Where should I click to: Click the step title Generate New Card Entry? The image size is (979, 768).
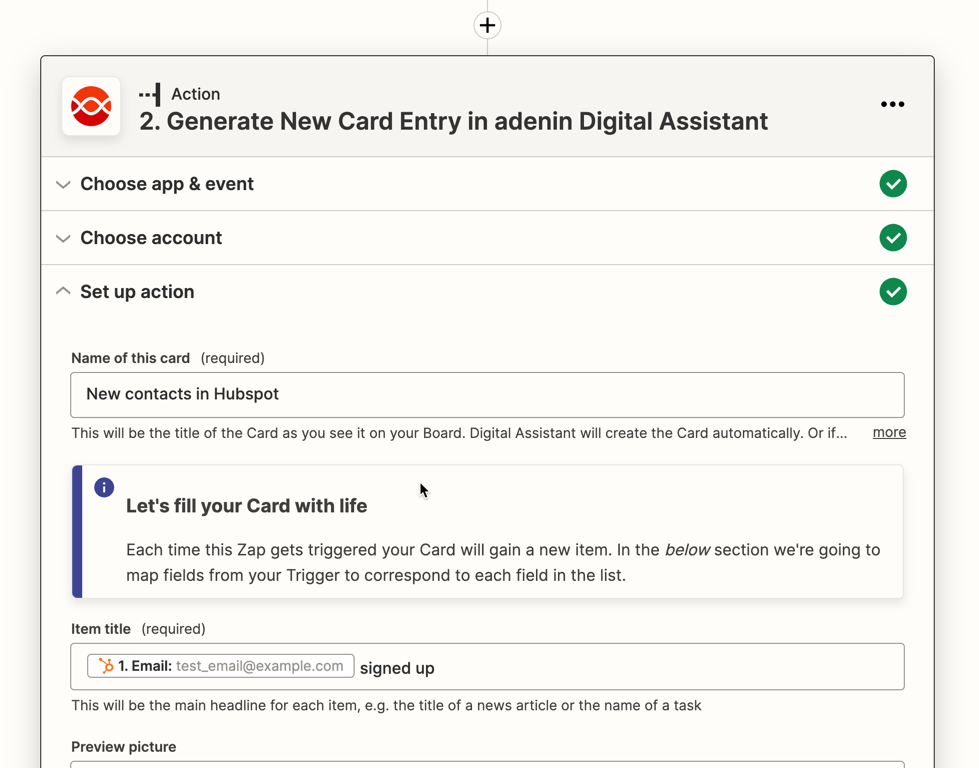[x=453, y=122]
